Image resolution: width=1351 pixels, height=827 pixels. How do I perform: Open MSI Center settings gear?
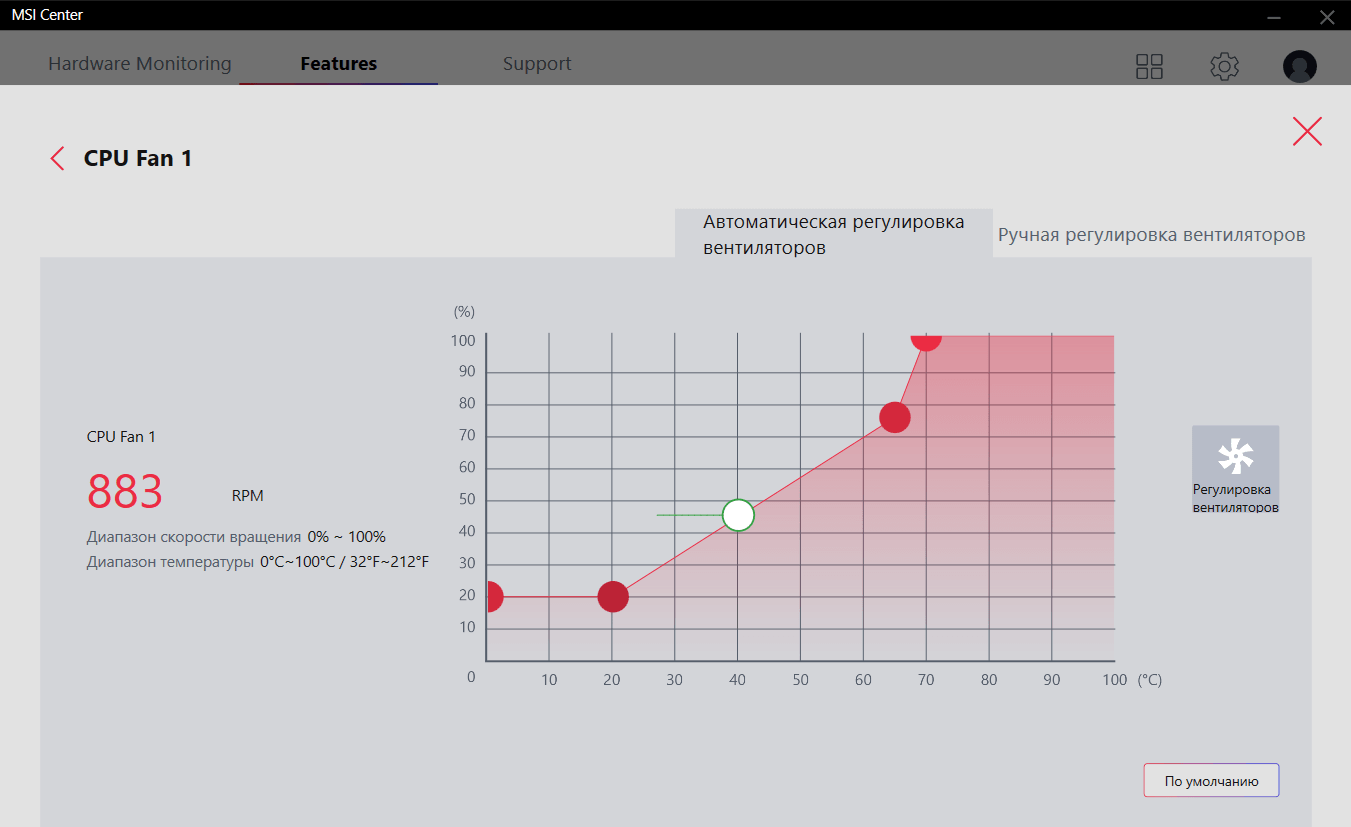click(1224, 66)
